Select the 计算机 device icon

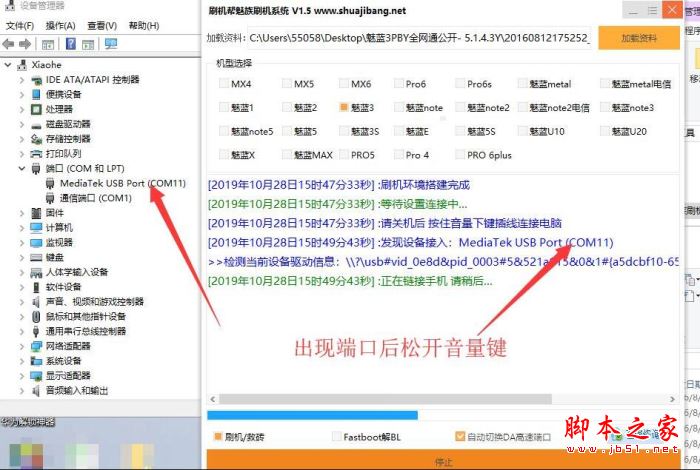37,228
